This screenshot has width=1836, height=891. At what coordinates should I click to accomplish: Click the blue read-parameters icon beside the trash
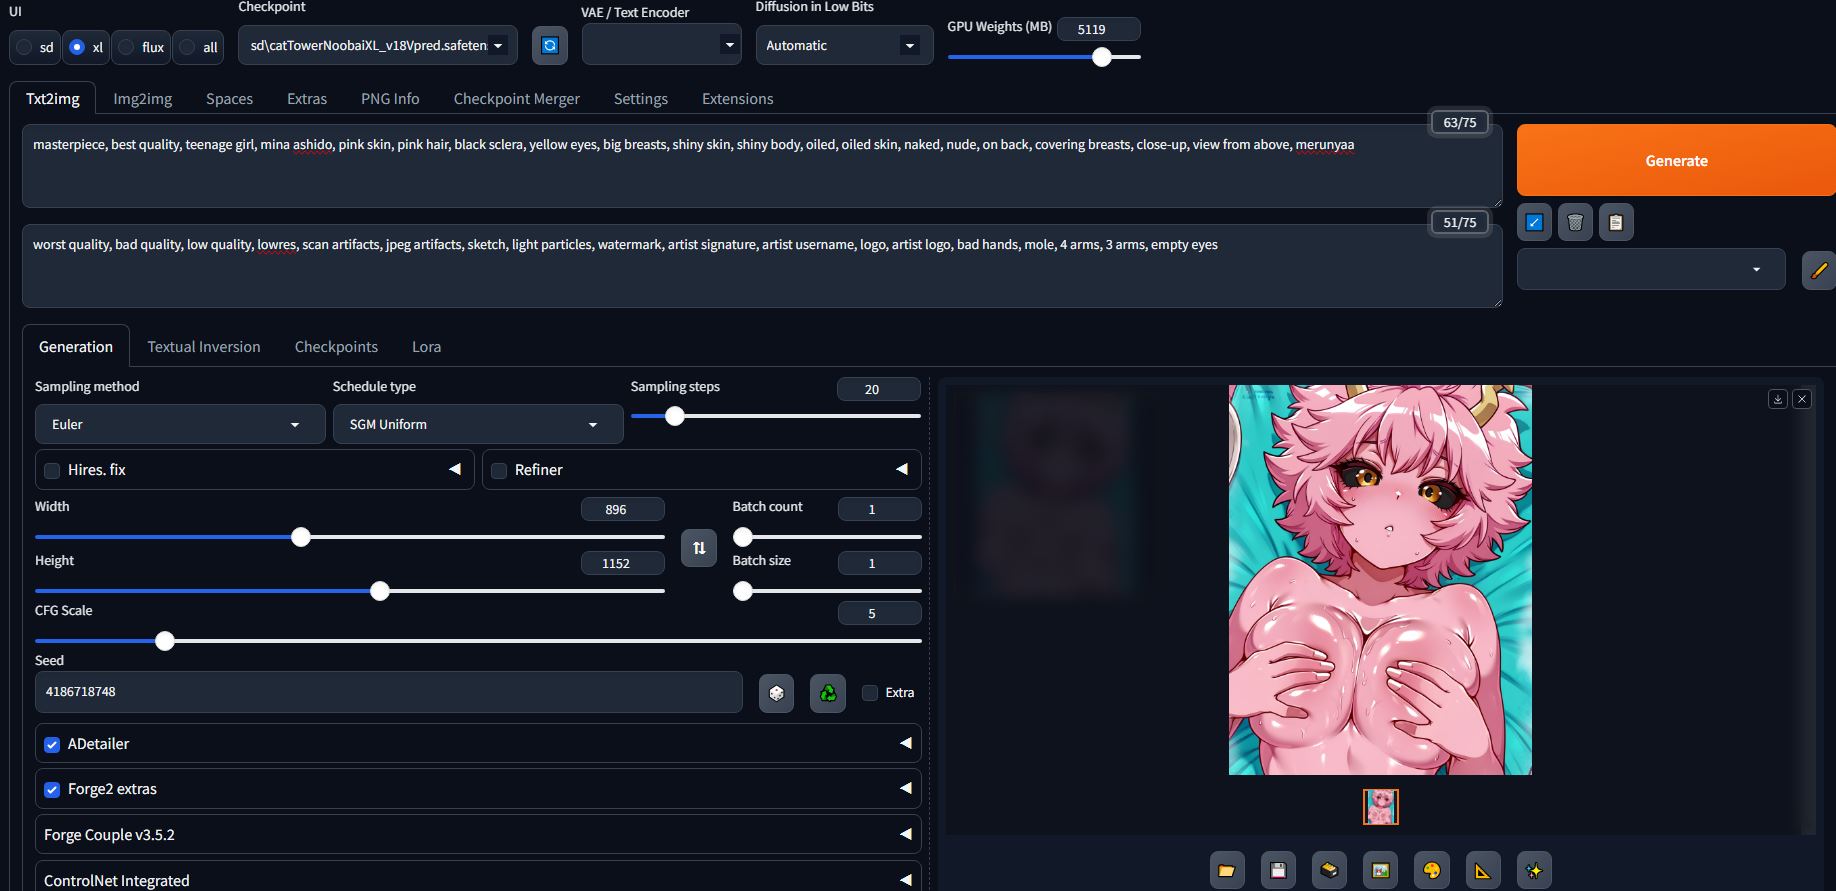tap(1534, 222)
